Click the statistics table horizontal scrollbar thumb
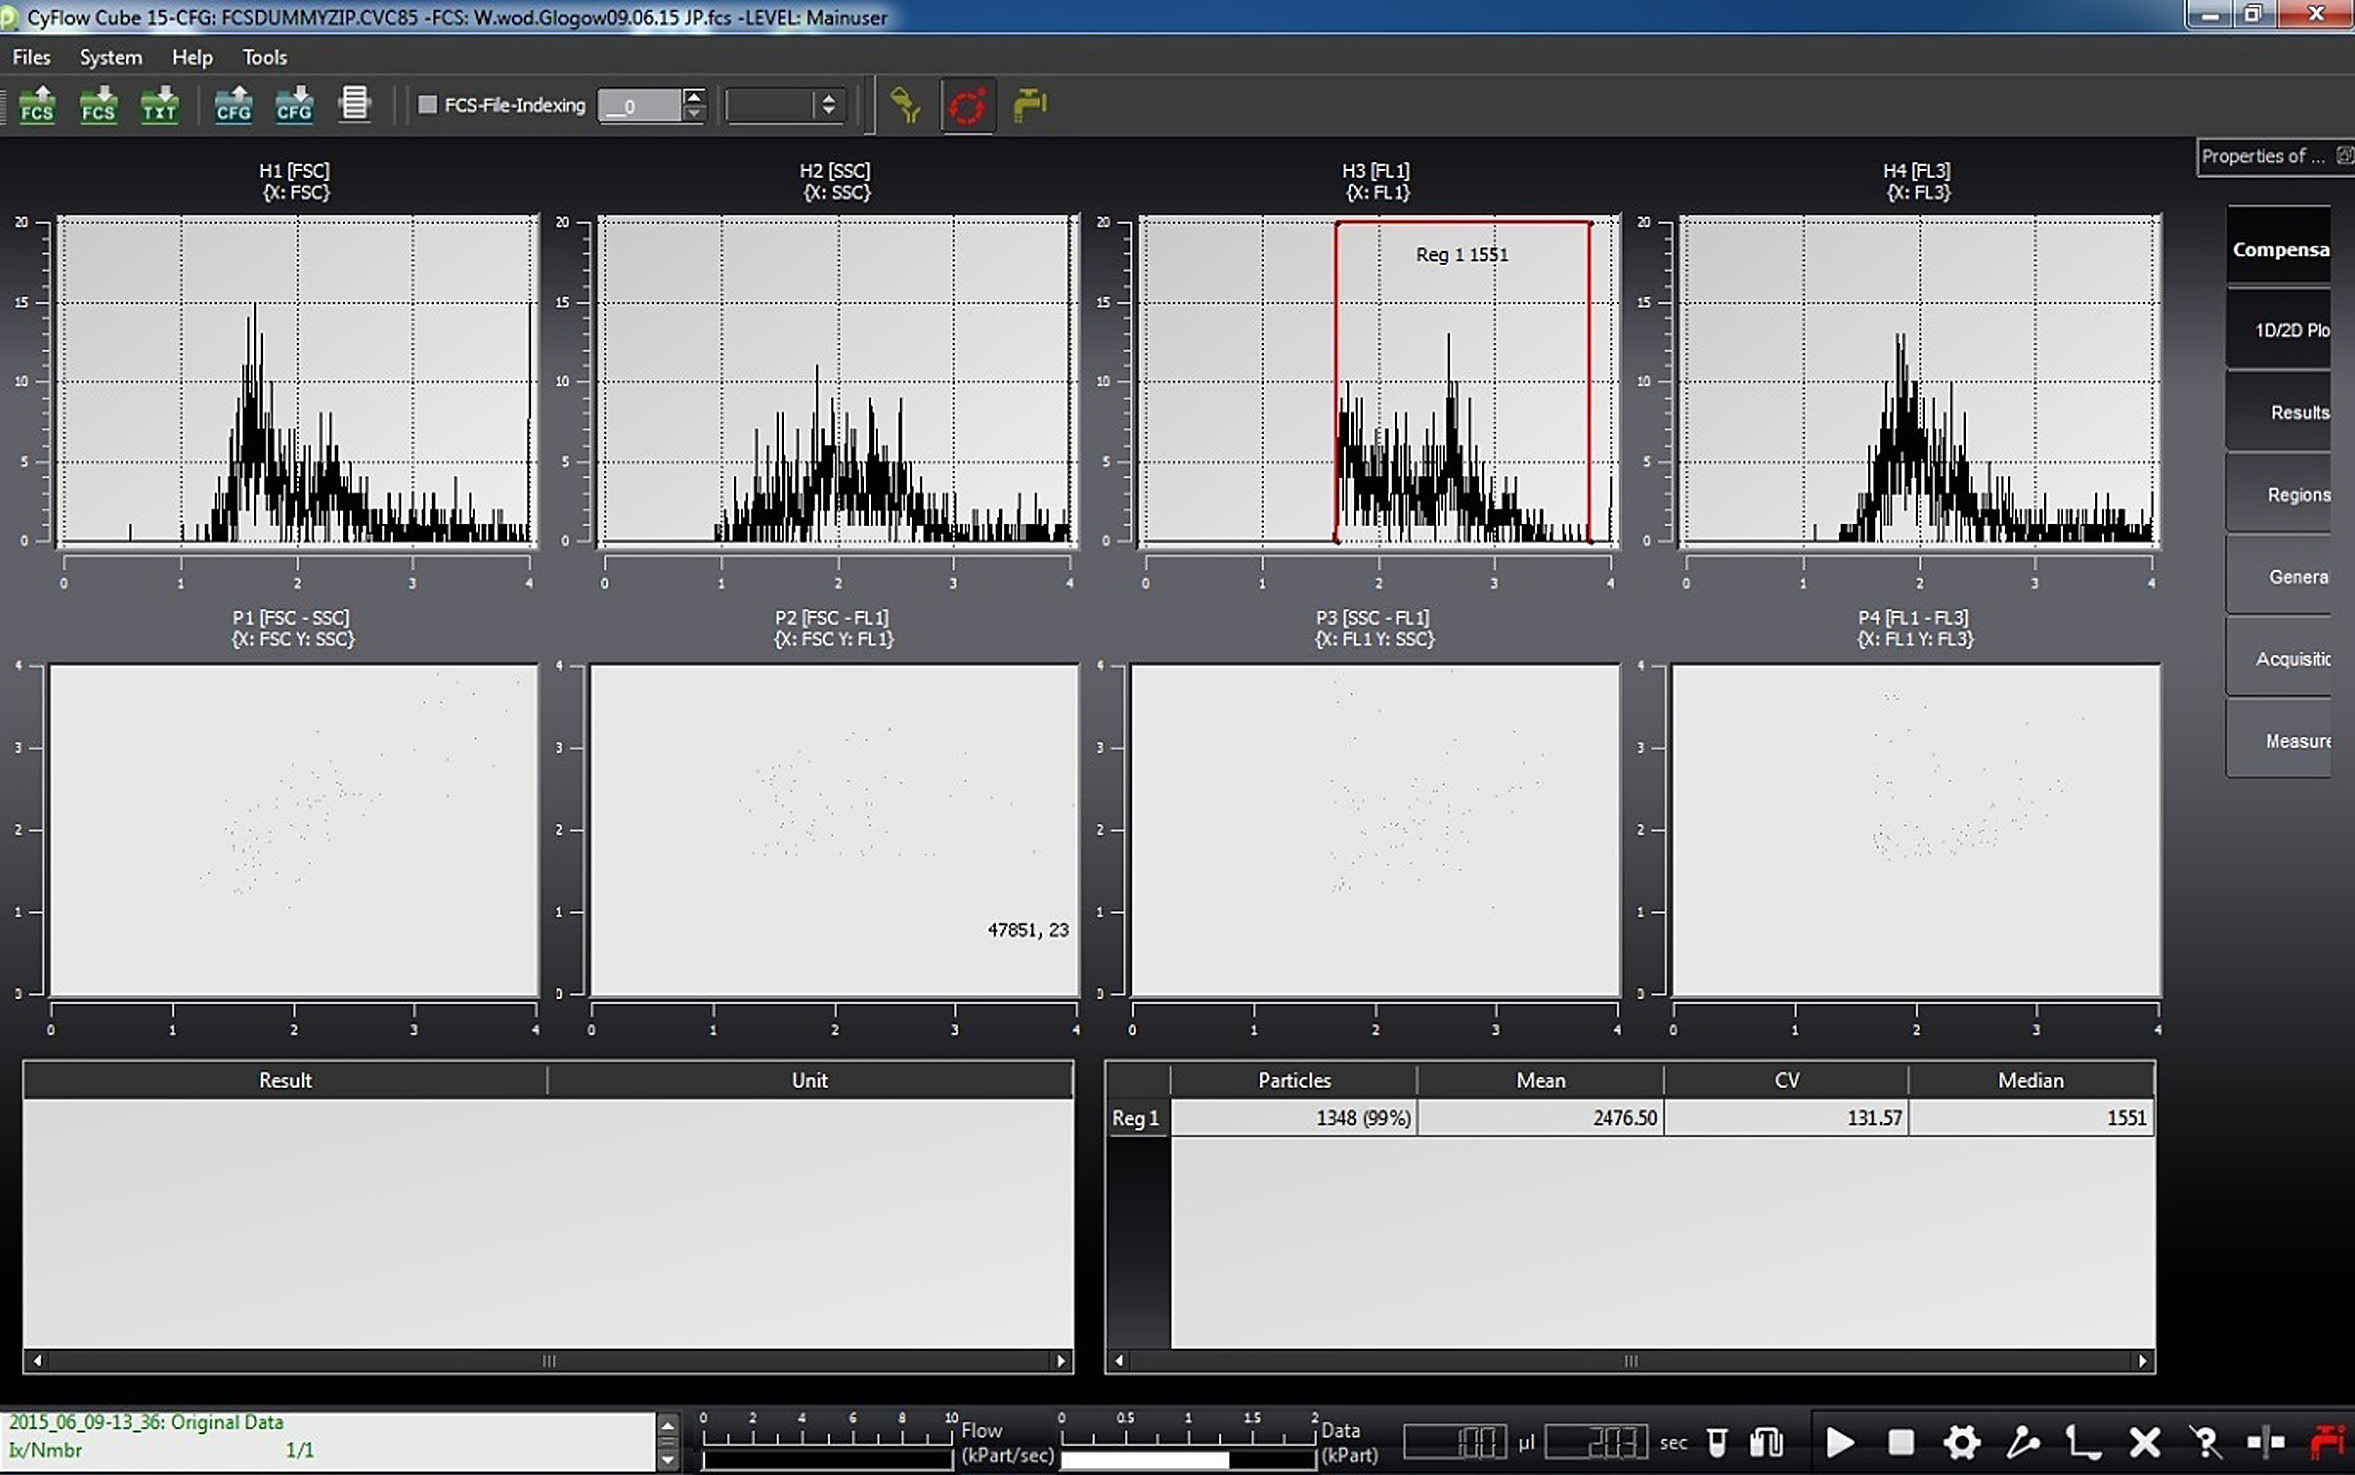The width and height of the screenshot is (2355, 1475). (x=1630, y=1360)
